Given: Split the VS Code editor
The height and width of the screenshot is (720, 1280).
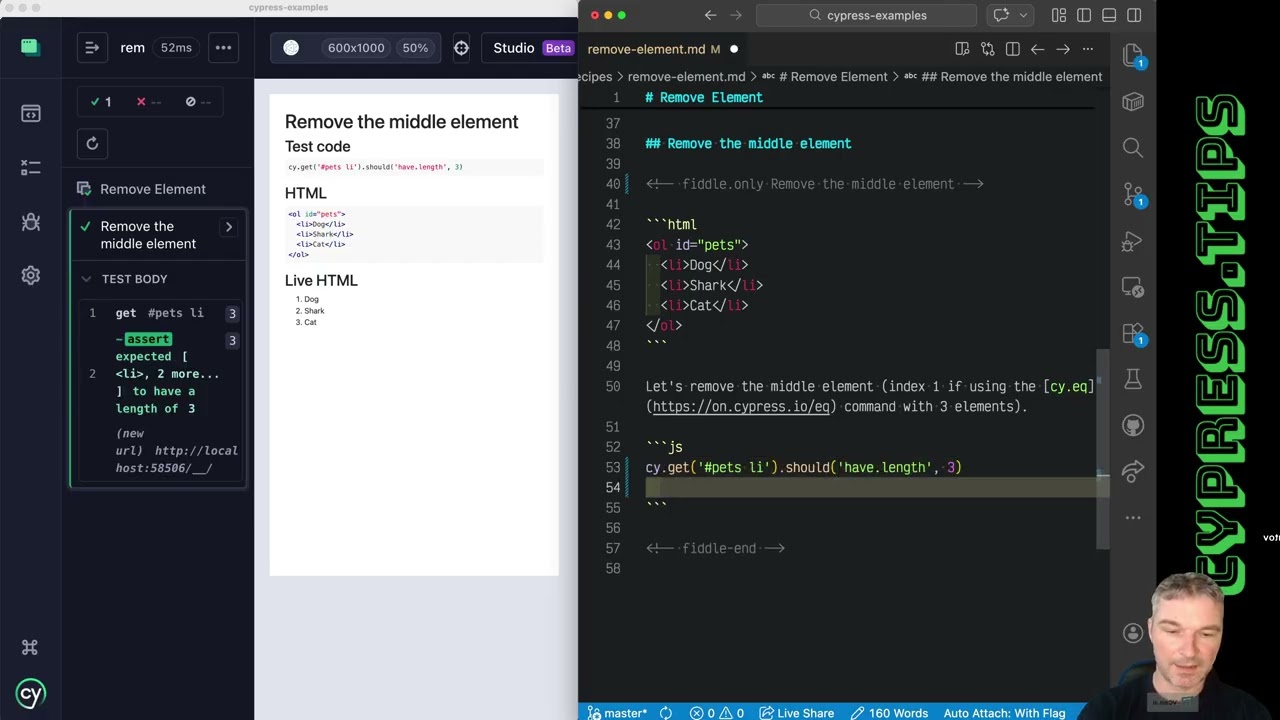Looking at the screenshot, I should point(1012,49).
